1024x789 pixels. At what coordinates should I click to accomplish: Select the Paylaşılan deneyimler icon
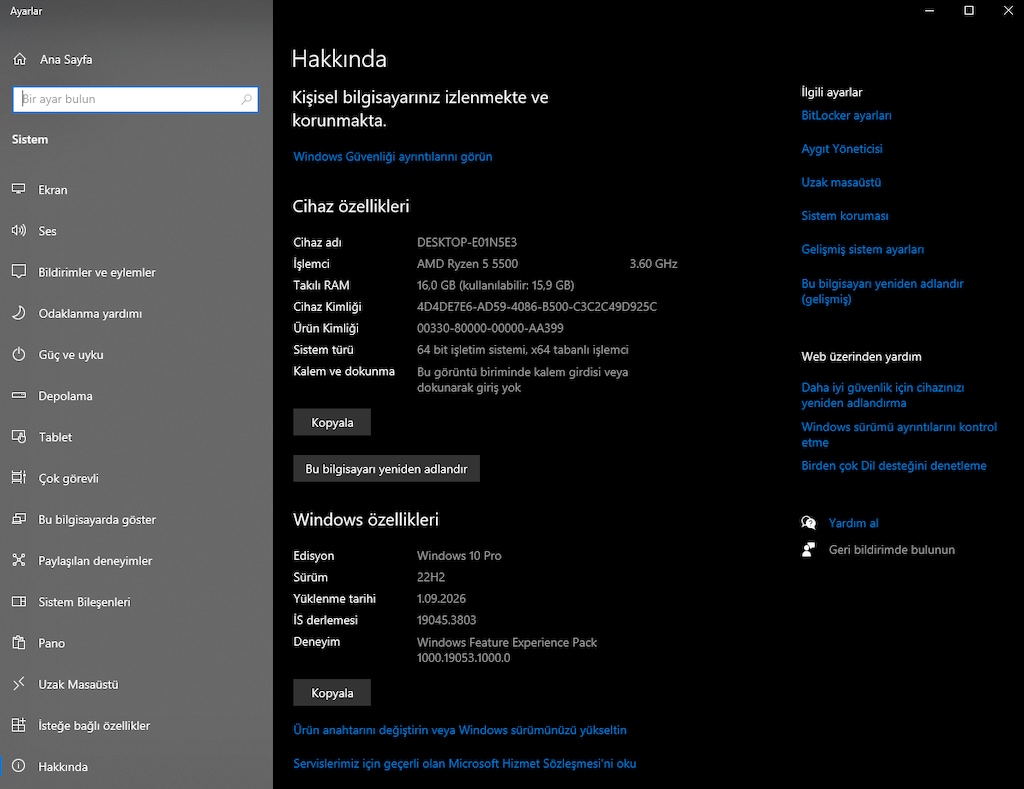tap(19, 560)
